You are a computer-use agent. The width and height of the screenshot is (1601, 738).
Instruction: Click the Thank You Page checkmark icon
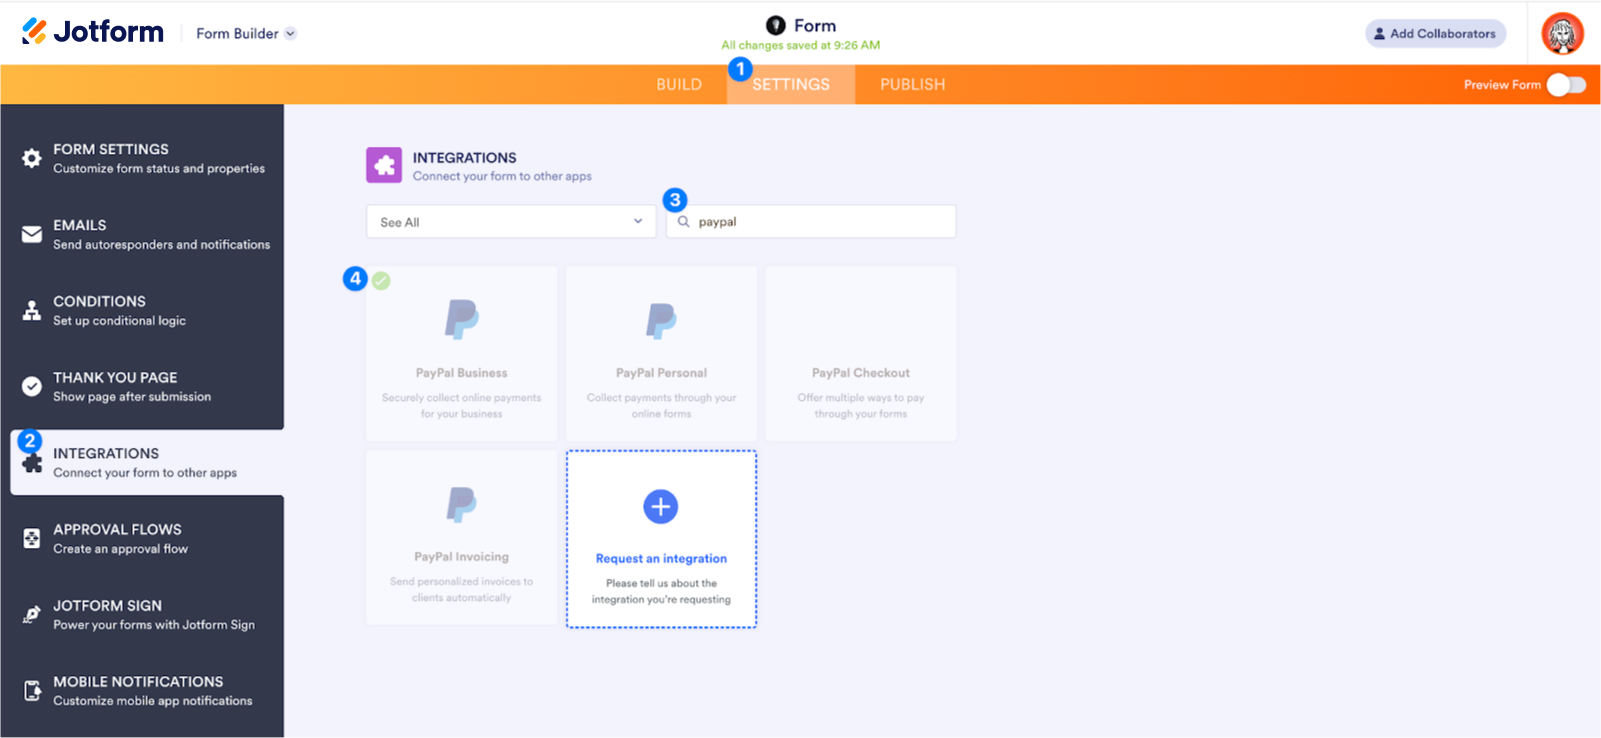coord(32,386)
